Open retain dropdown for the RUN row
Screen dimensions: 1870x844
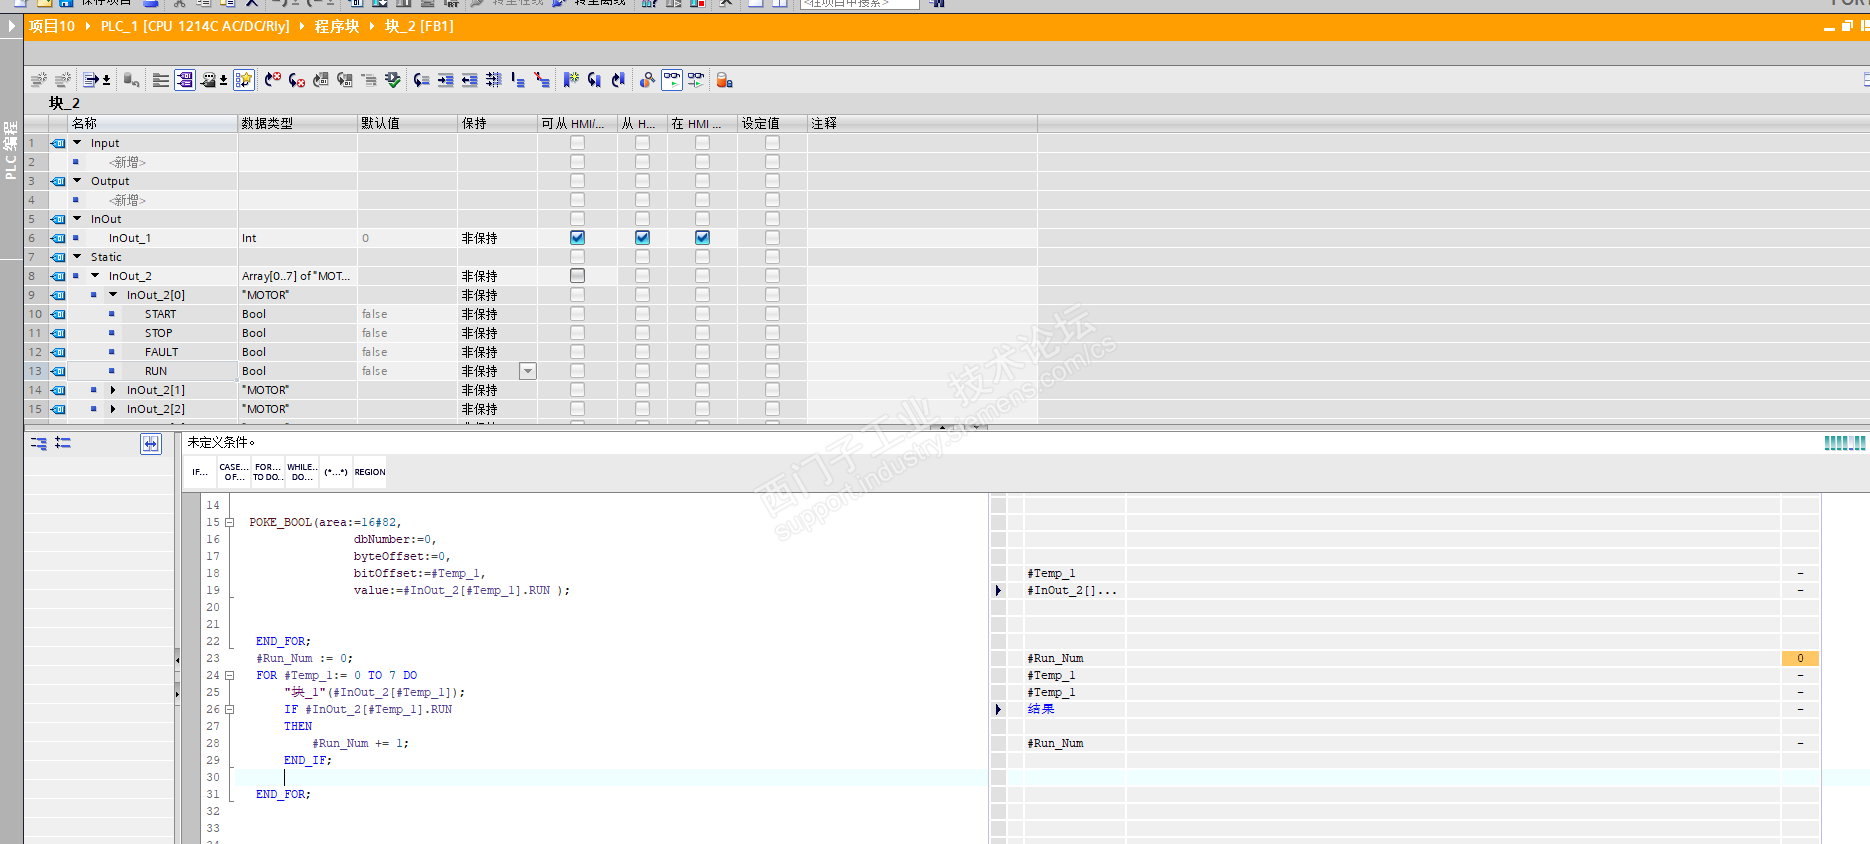(x=528, y=371)
